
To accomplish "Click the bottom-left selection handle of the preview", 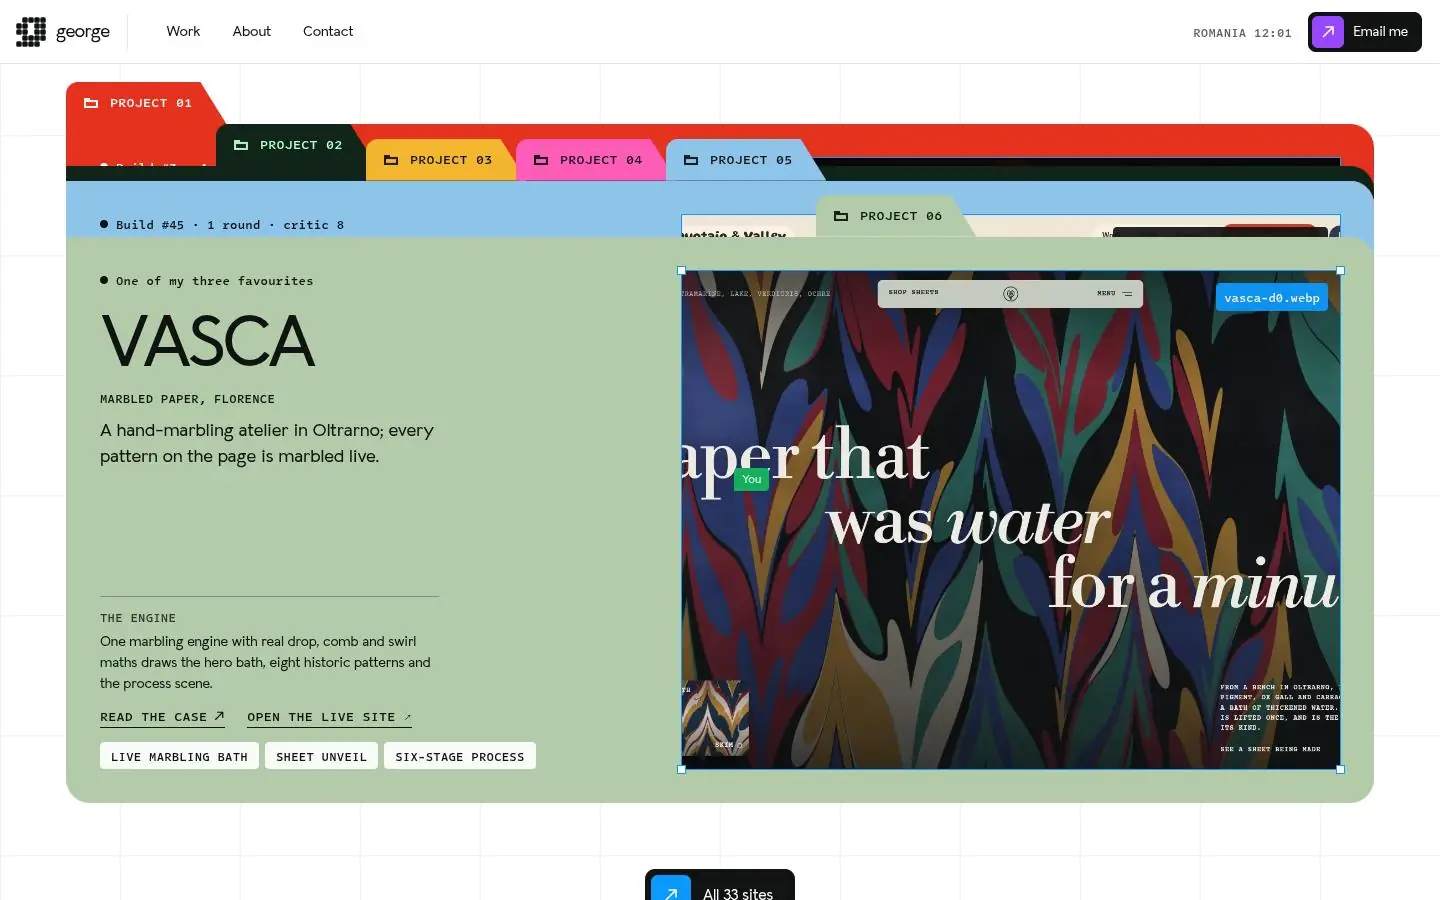I will click(x=682, y=769).
